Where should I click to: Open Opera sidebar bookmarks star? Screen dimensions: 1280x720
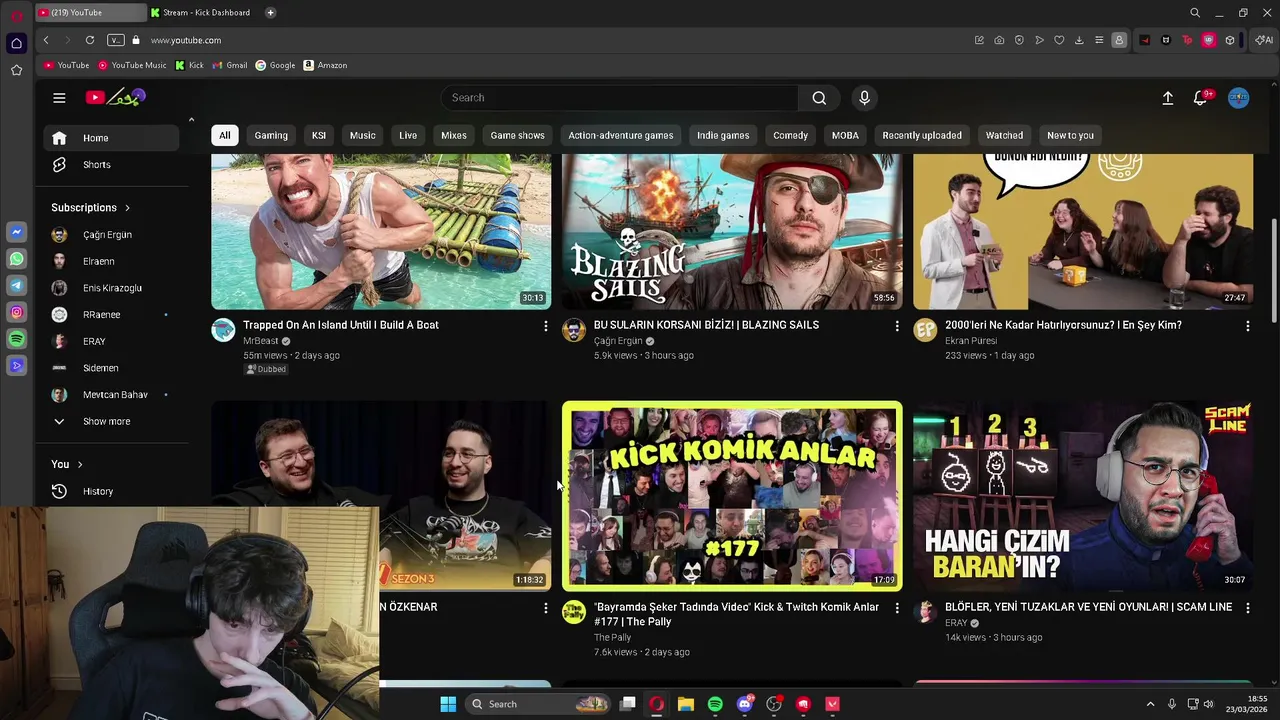[x=16, y=70]
